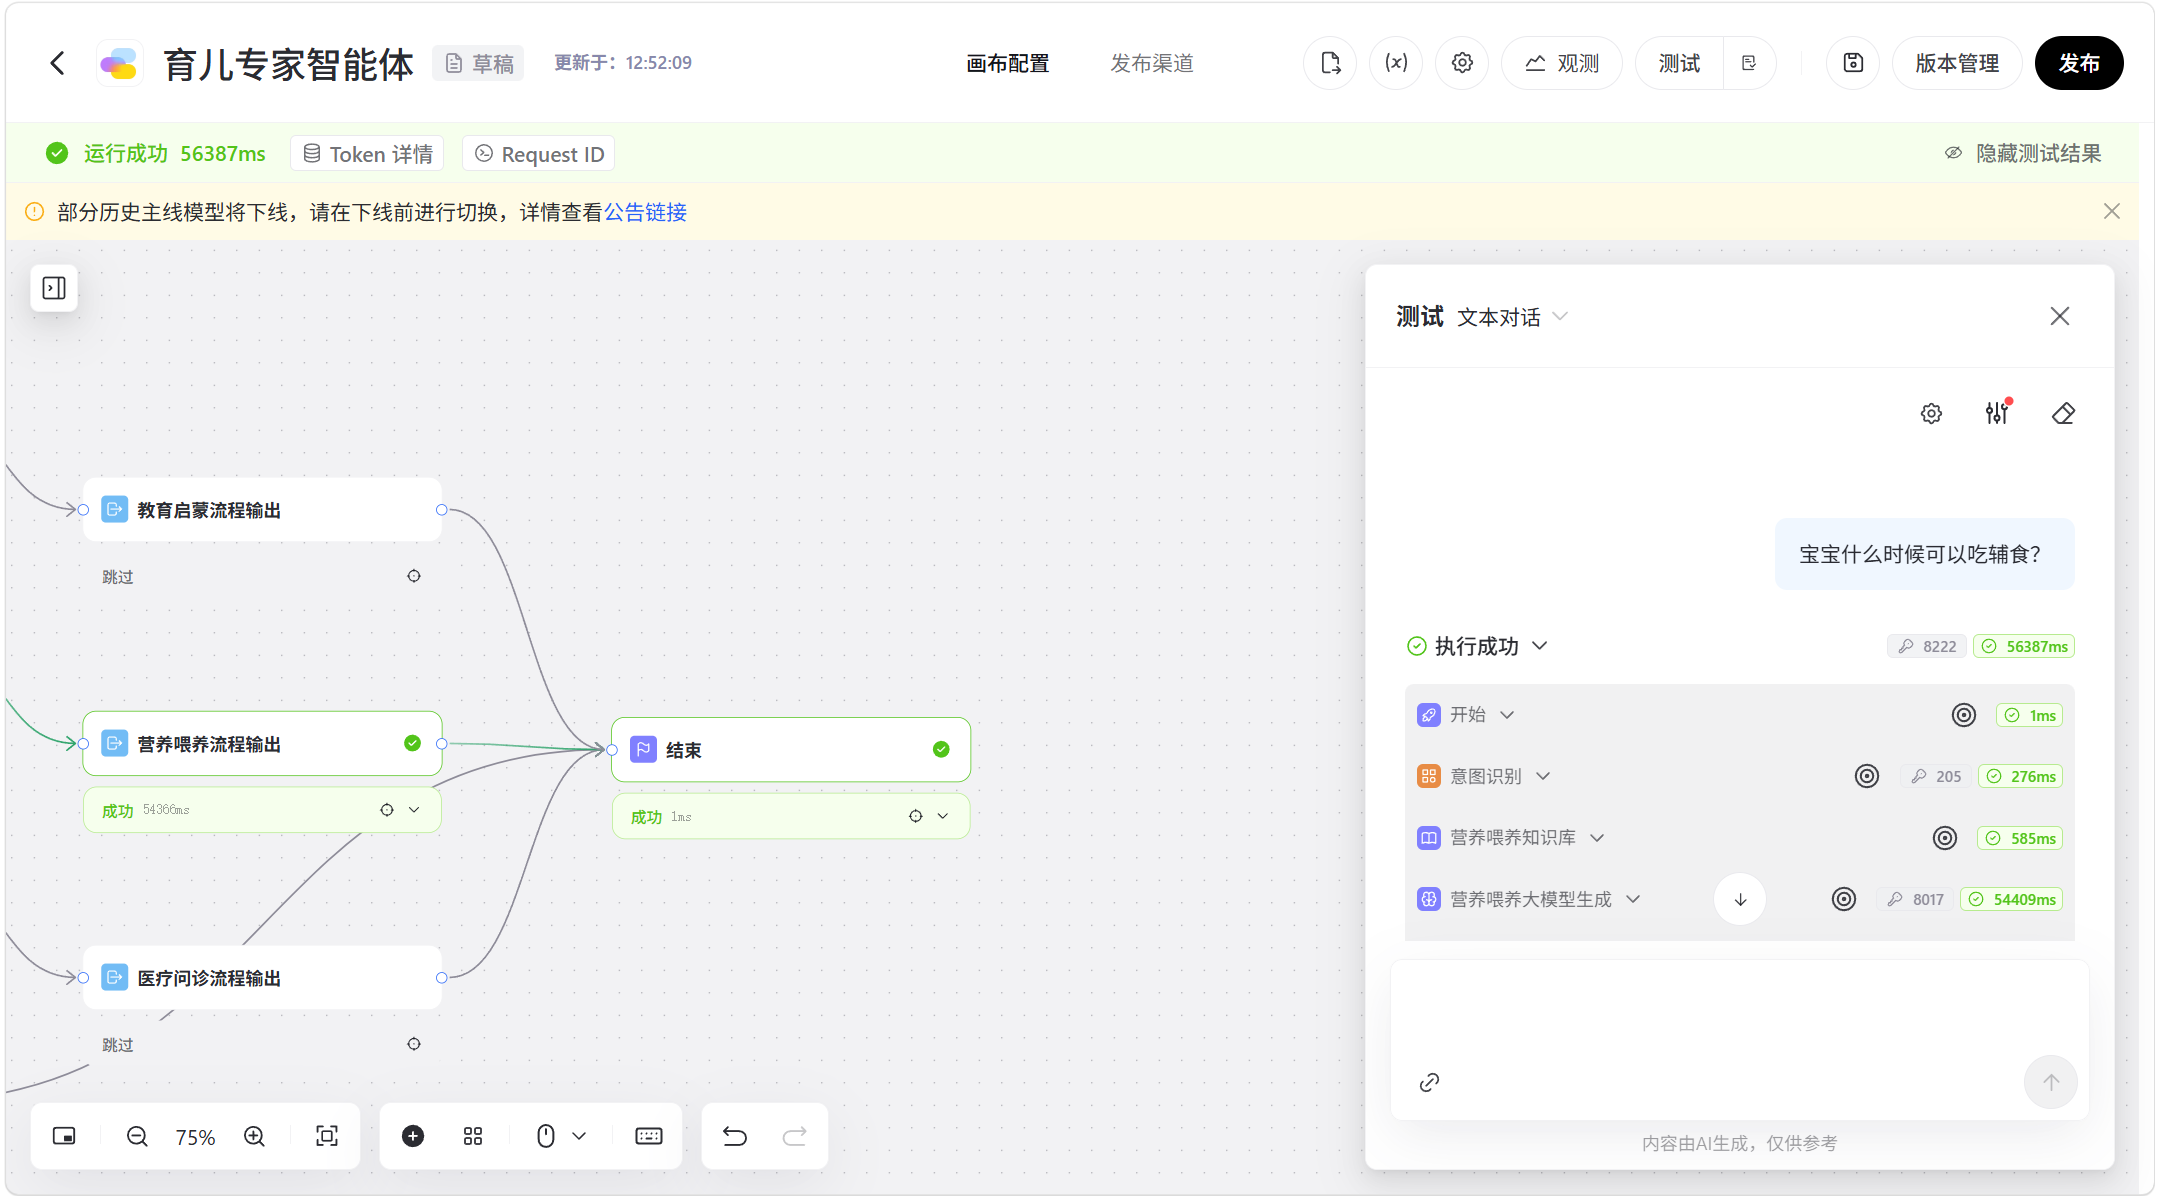The image size is (2160, 1200).
Task: Show keyboard shortcuts icon
Action: point(649,1136)
